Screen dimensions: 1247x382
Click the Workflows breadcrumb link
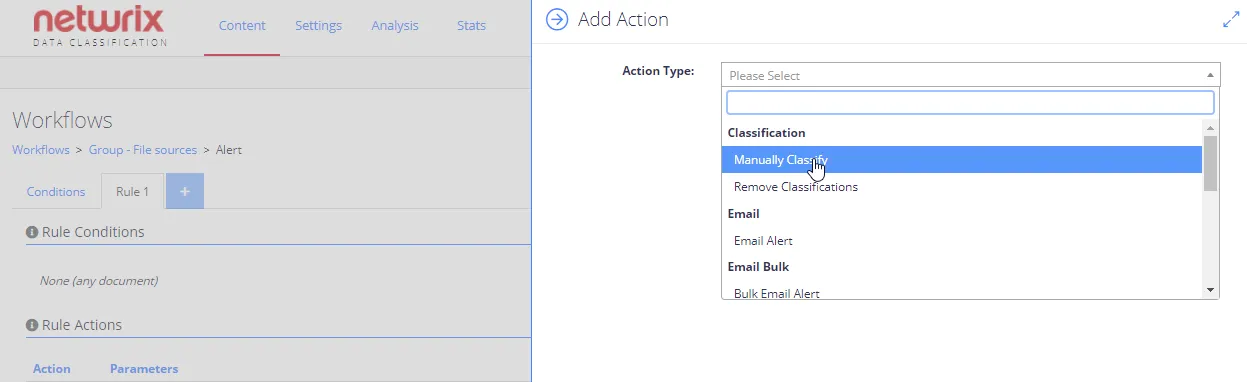(x=41, y=150)
